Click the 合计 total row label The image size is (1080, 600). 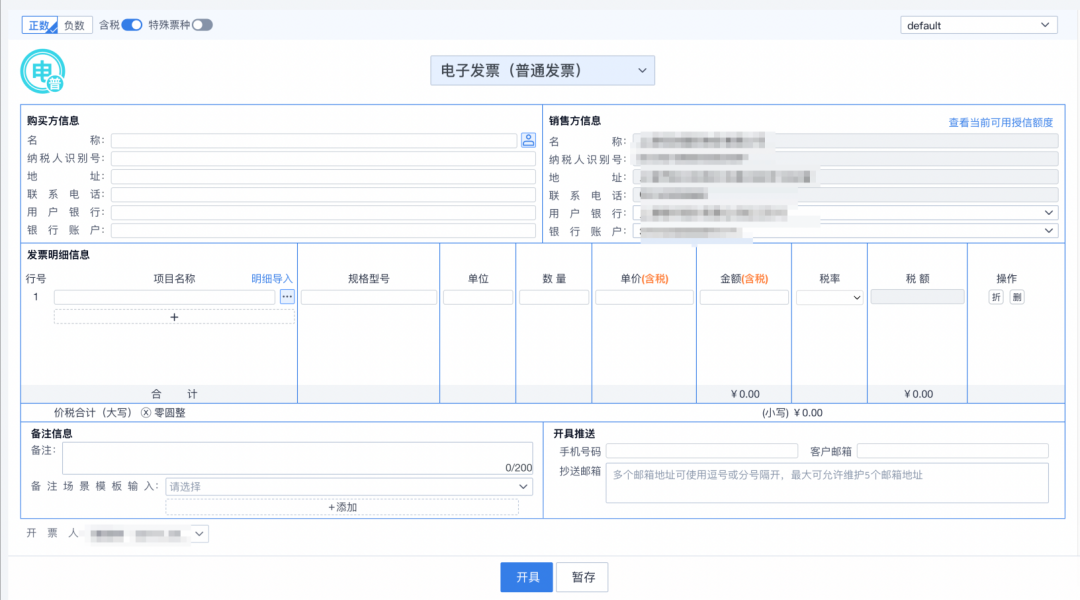(174, 394)
